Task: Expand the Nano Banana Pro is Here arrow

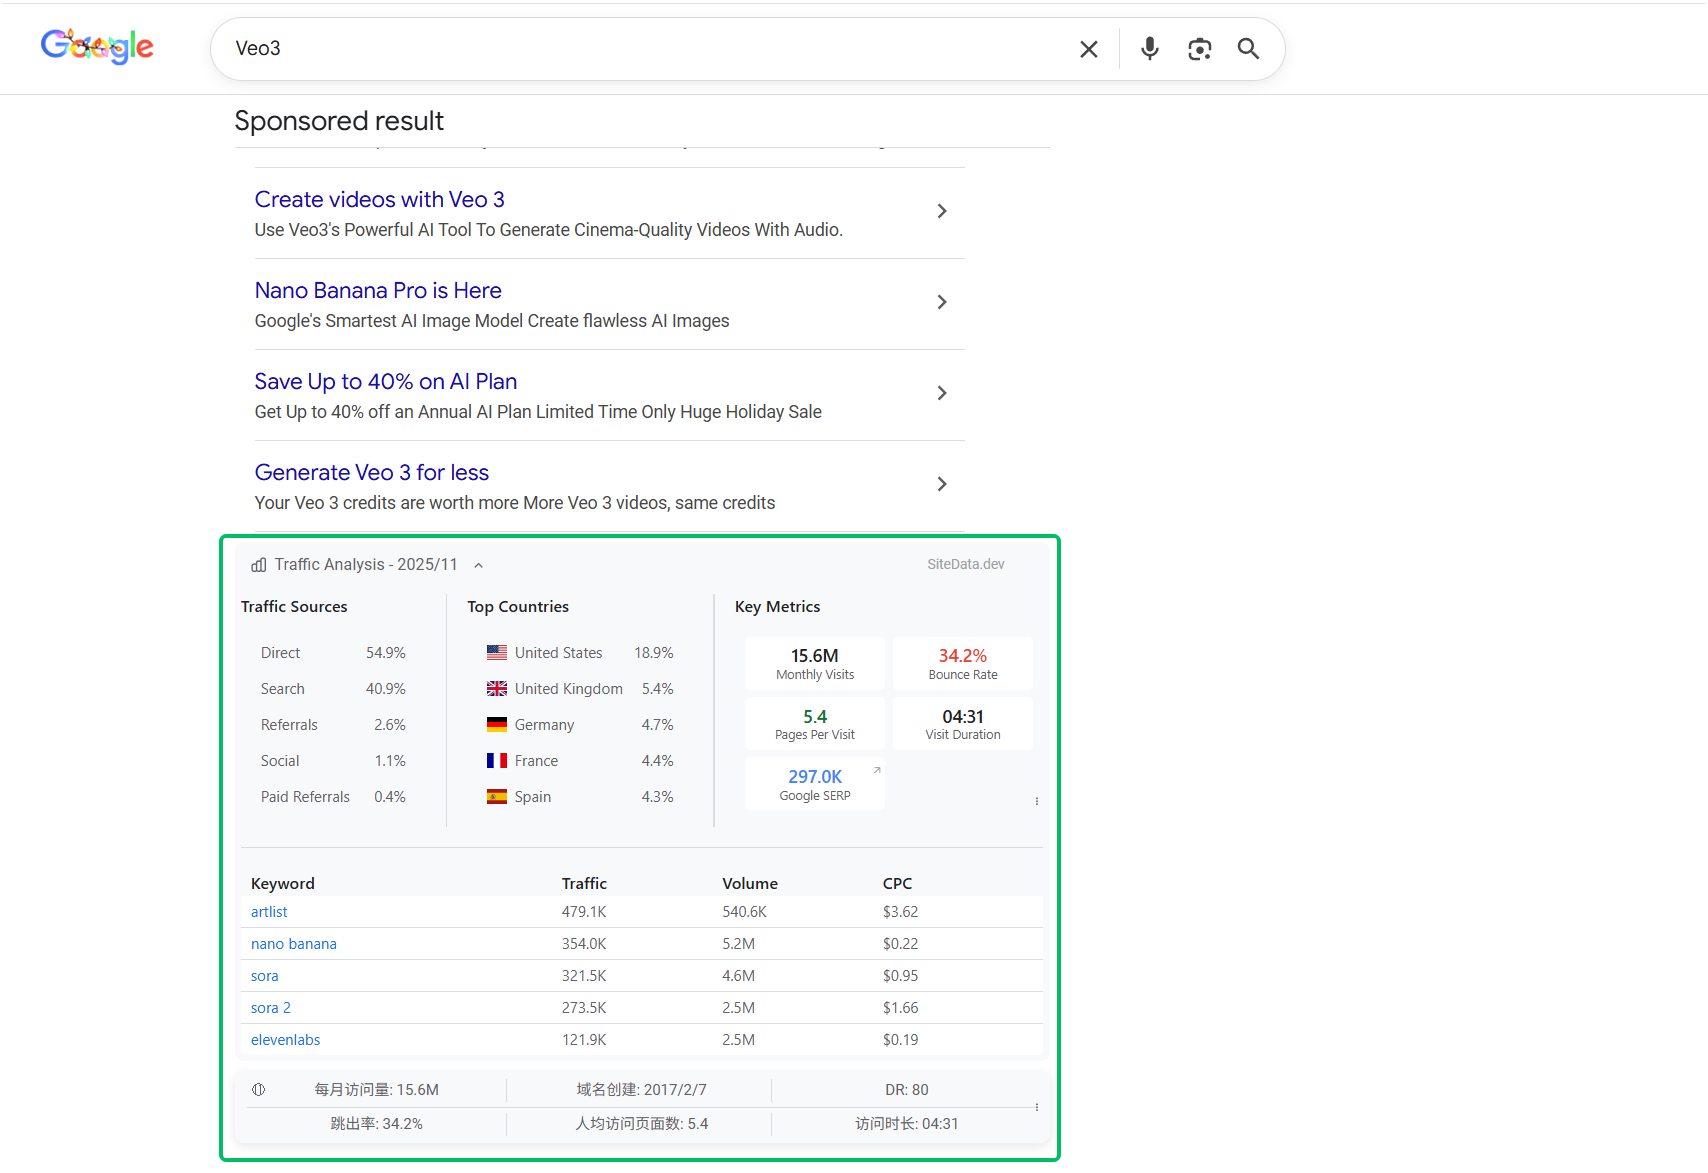Action: pos(942,302)
